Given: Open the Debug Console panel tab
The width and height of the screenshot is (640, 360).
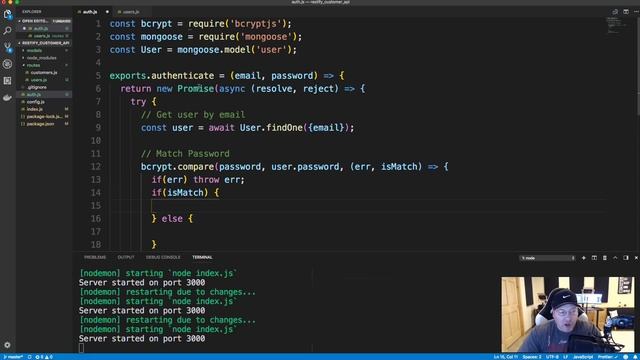Looking at the screenshot, I should [163, 258].
